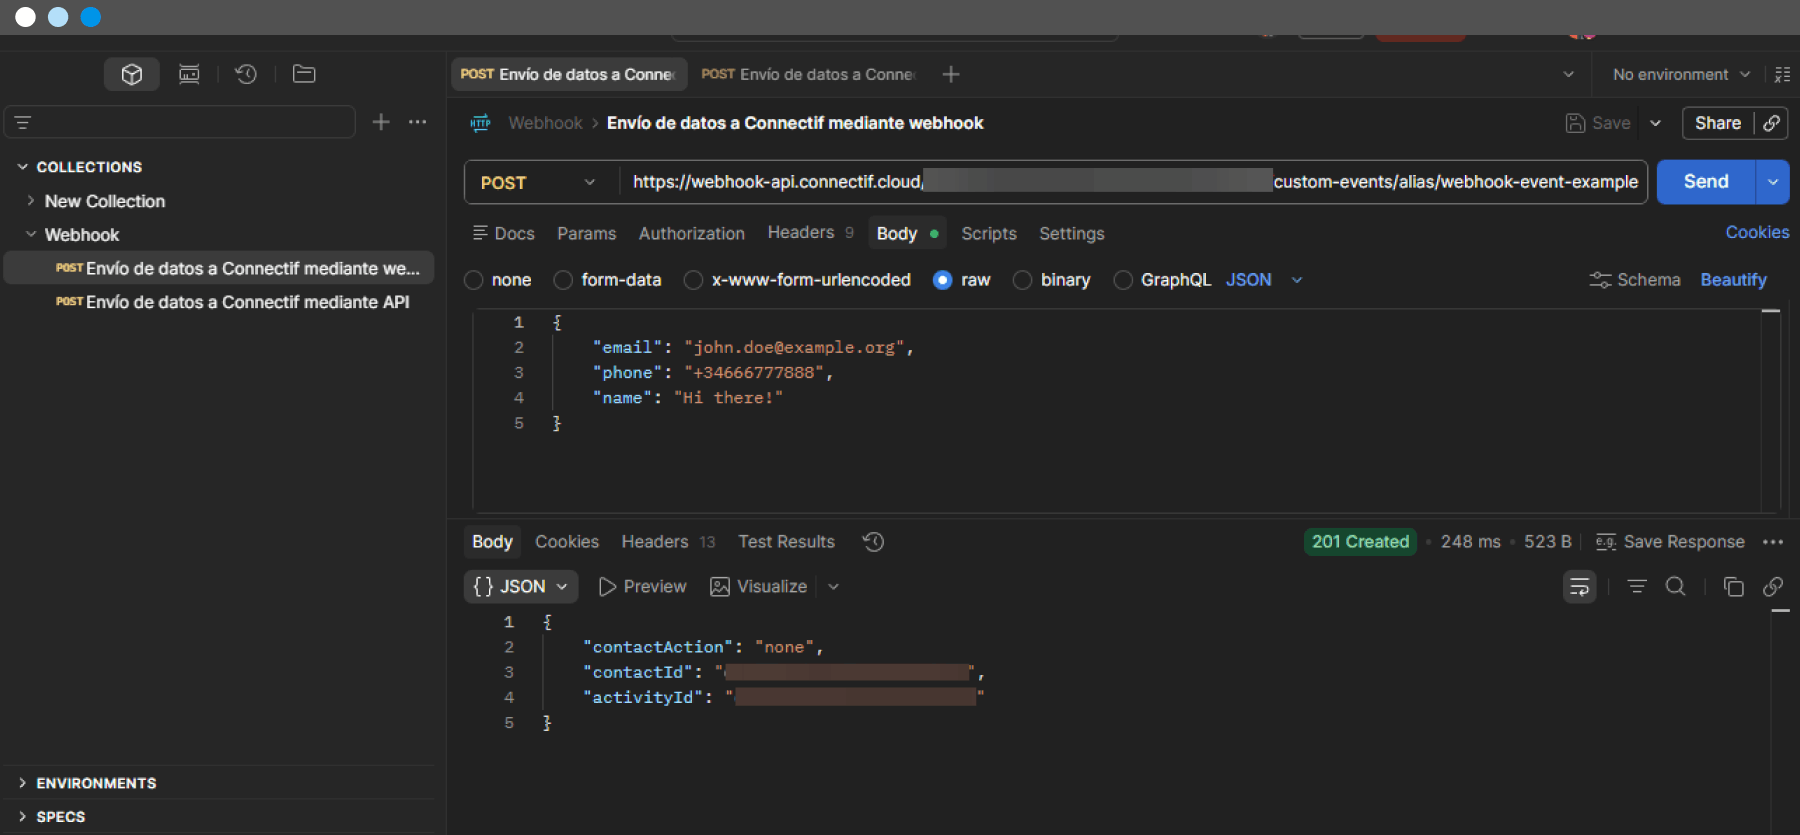This screenshot has width=1800, height=835.
Task: Click the Share button
Action: coord(1718,123)
